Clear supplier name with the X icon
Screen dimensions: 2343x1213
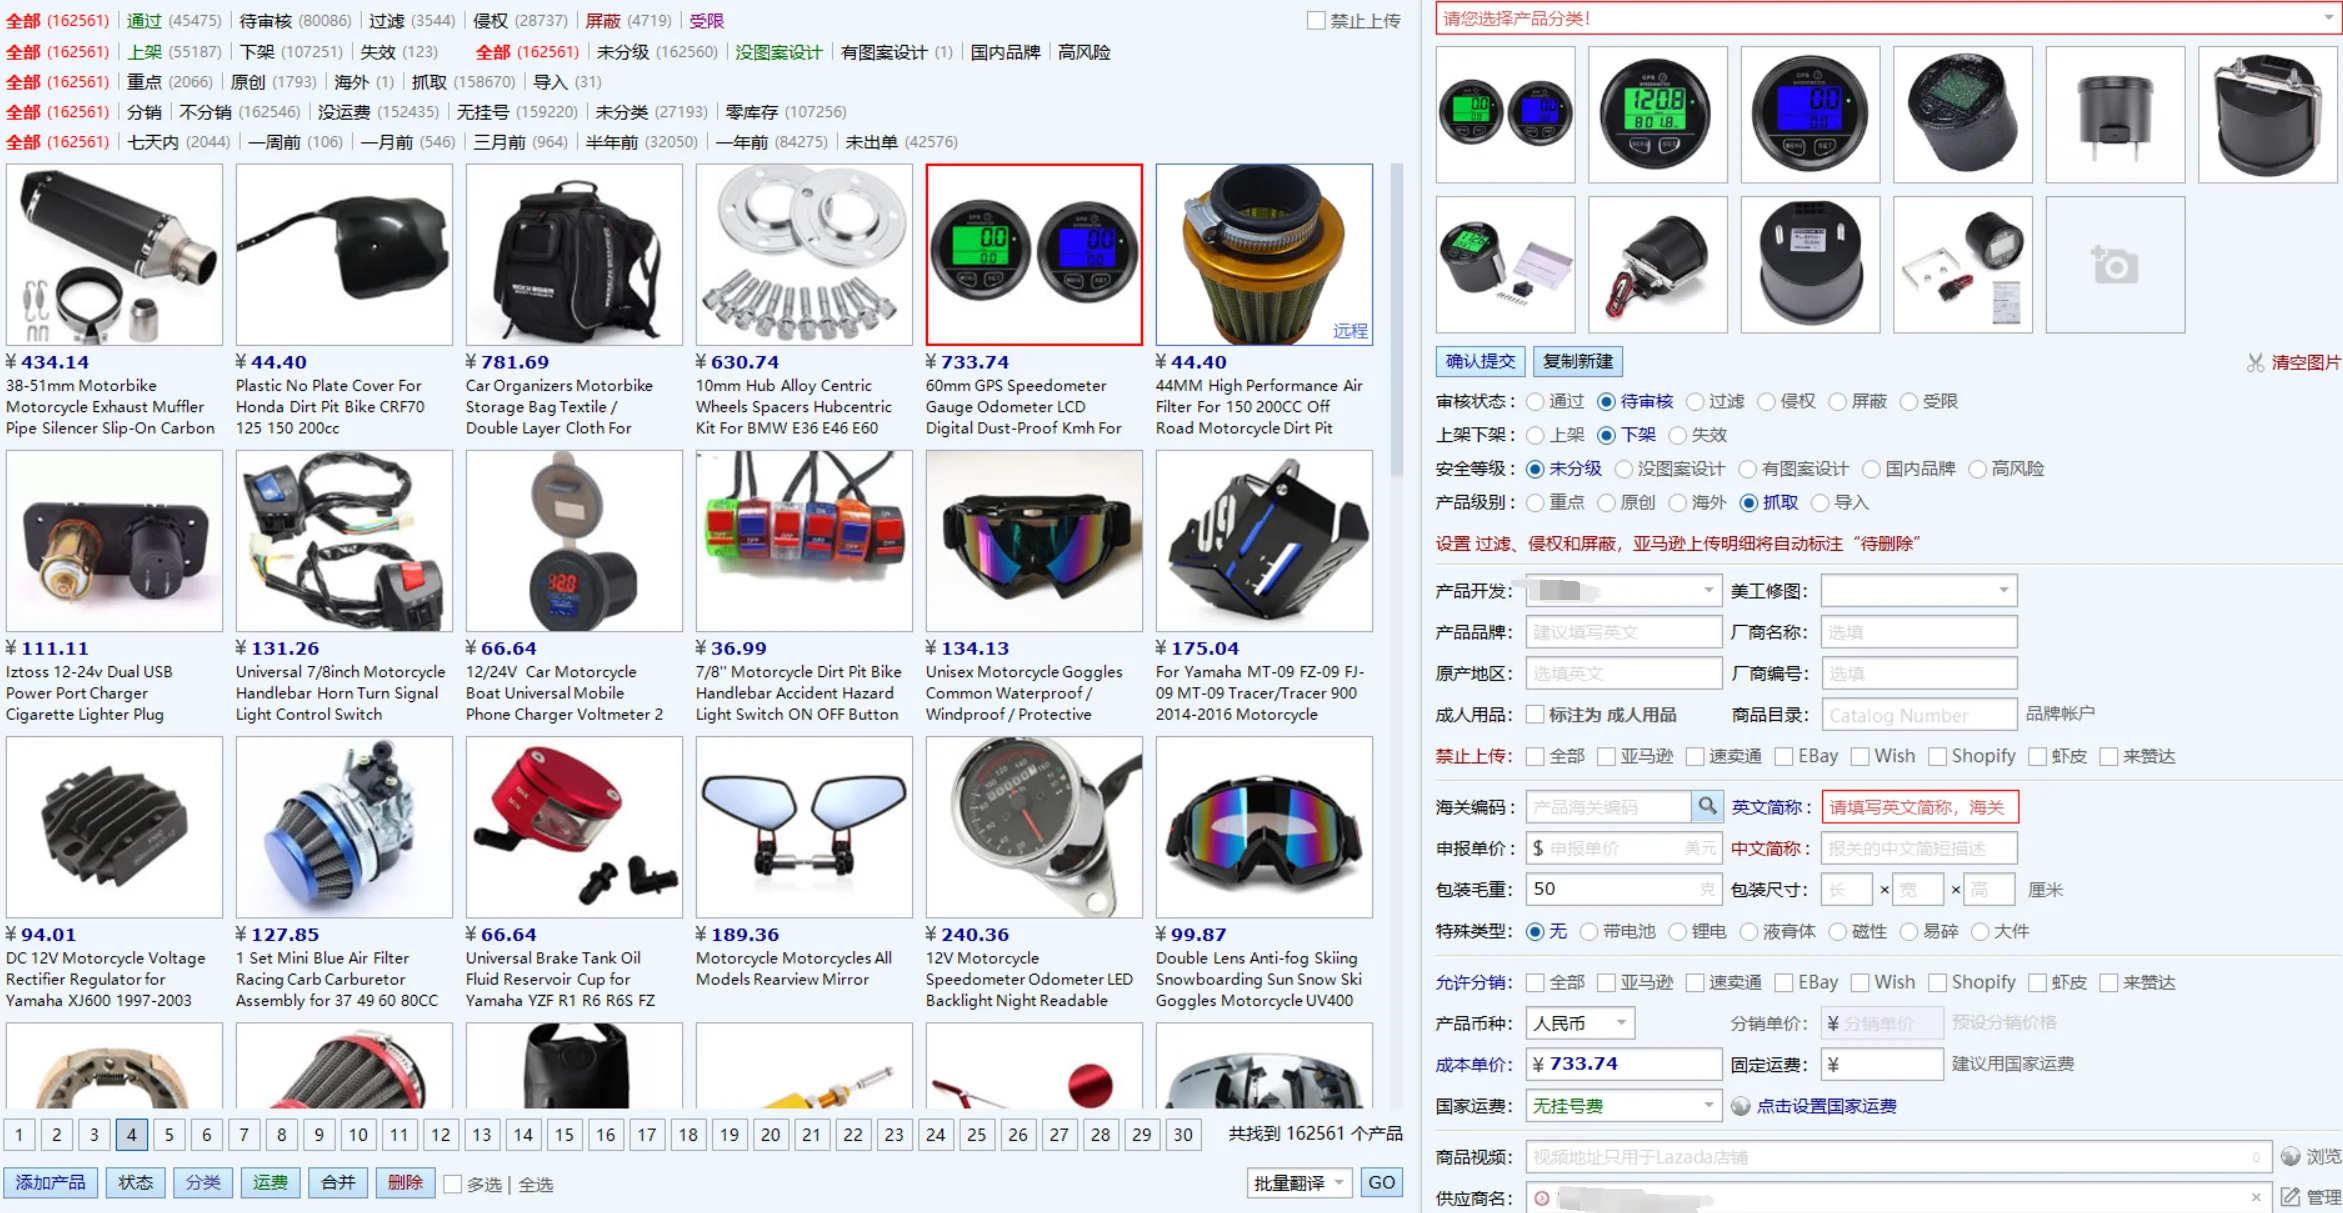[2256, 1197]
